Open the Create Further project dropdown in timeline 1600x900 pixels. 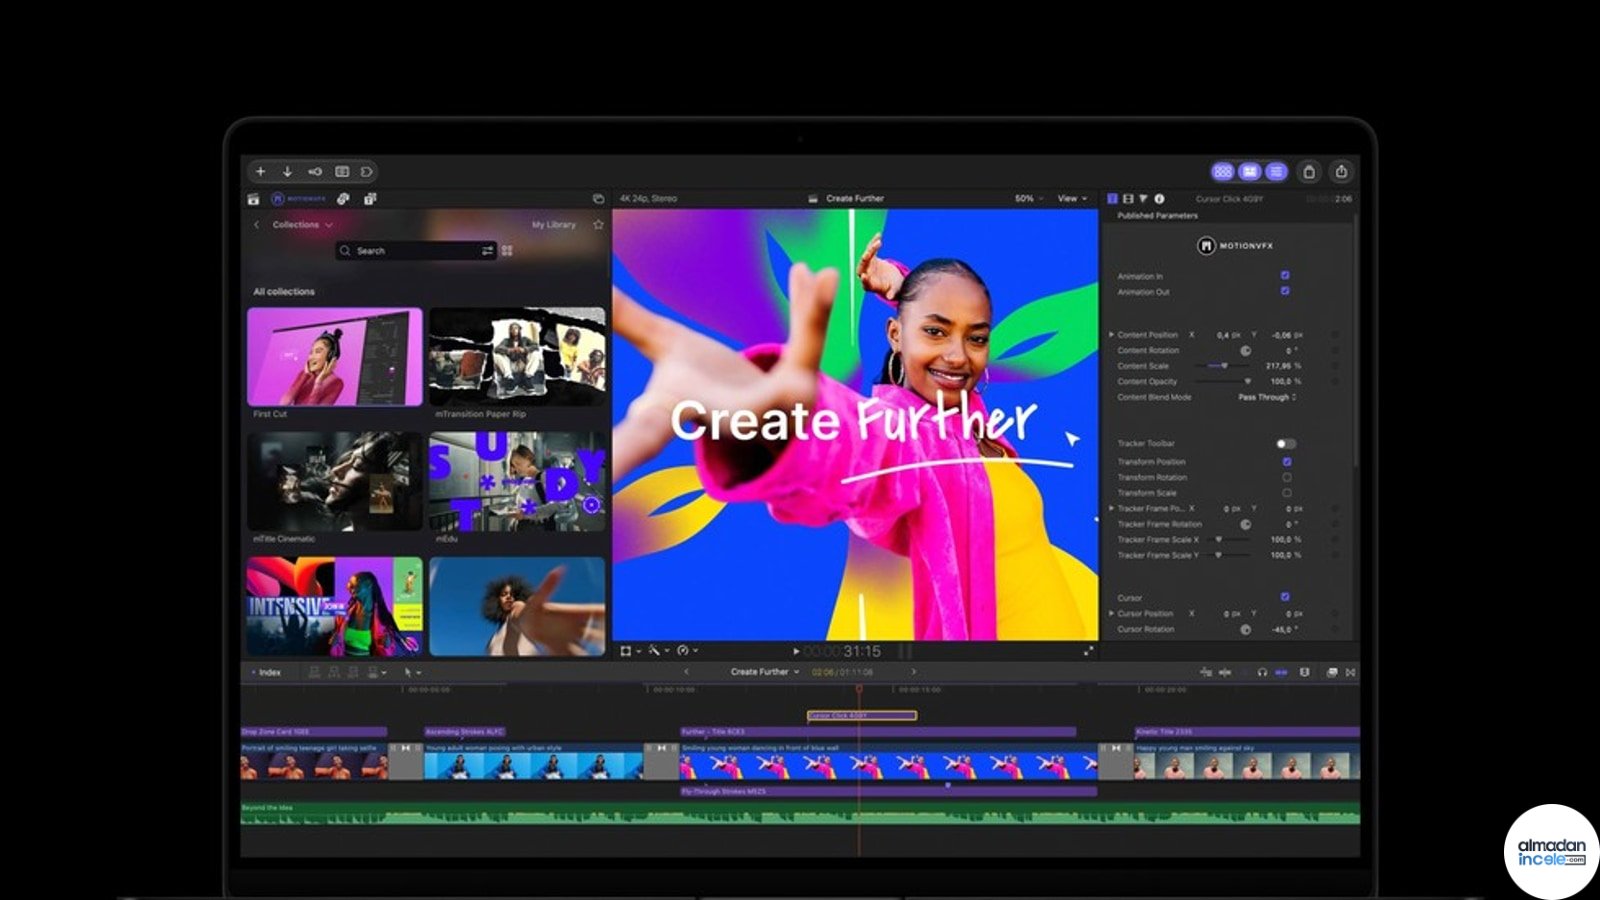(765, 672)
